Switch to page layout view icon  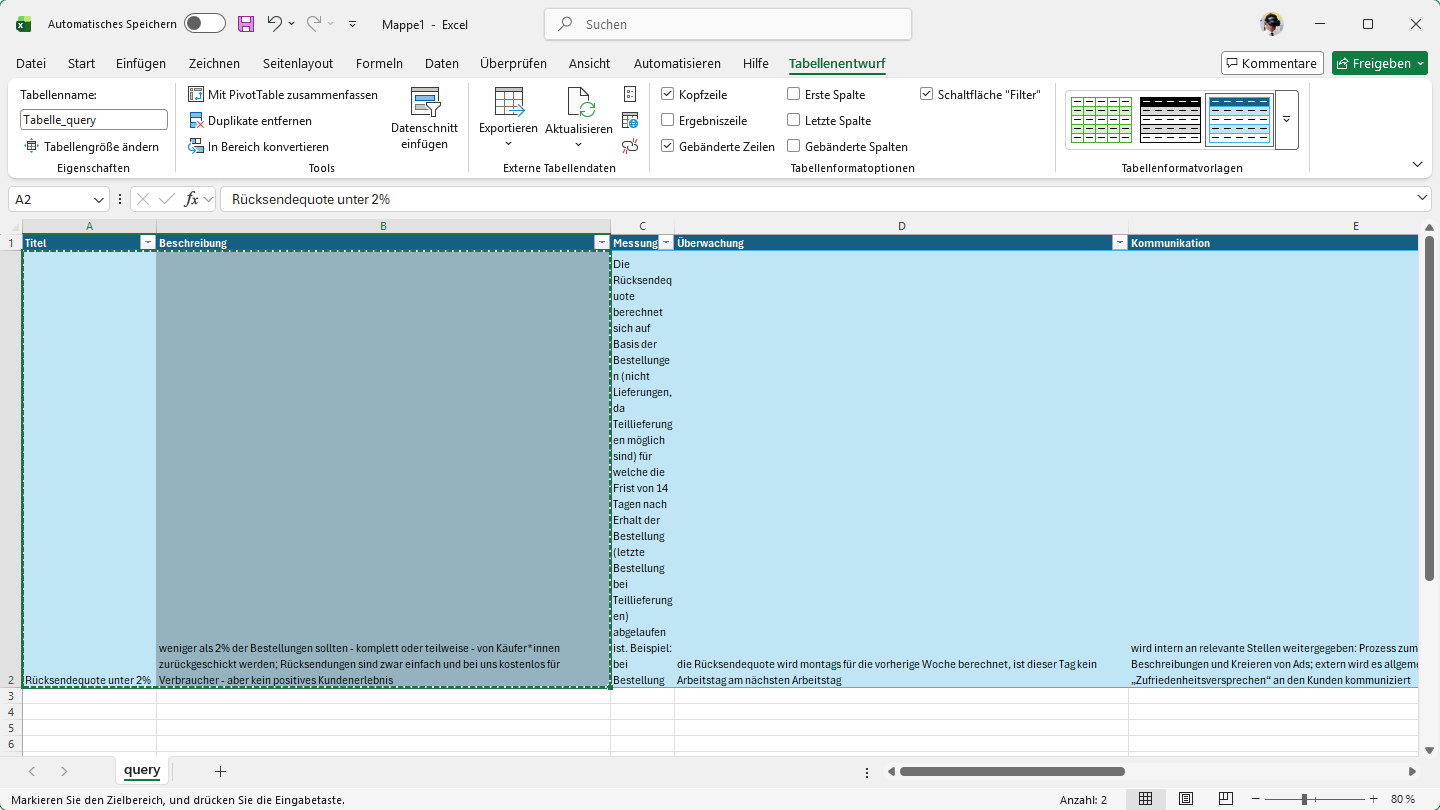tap(1186, 799)
